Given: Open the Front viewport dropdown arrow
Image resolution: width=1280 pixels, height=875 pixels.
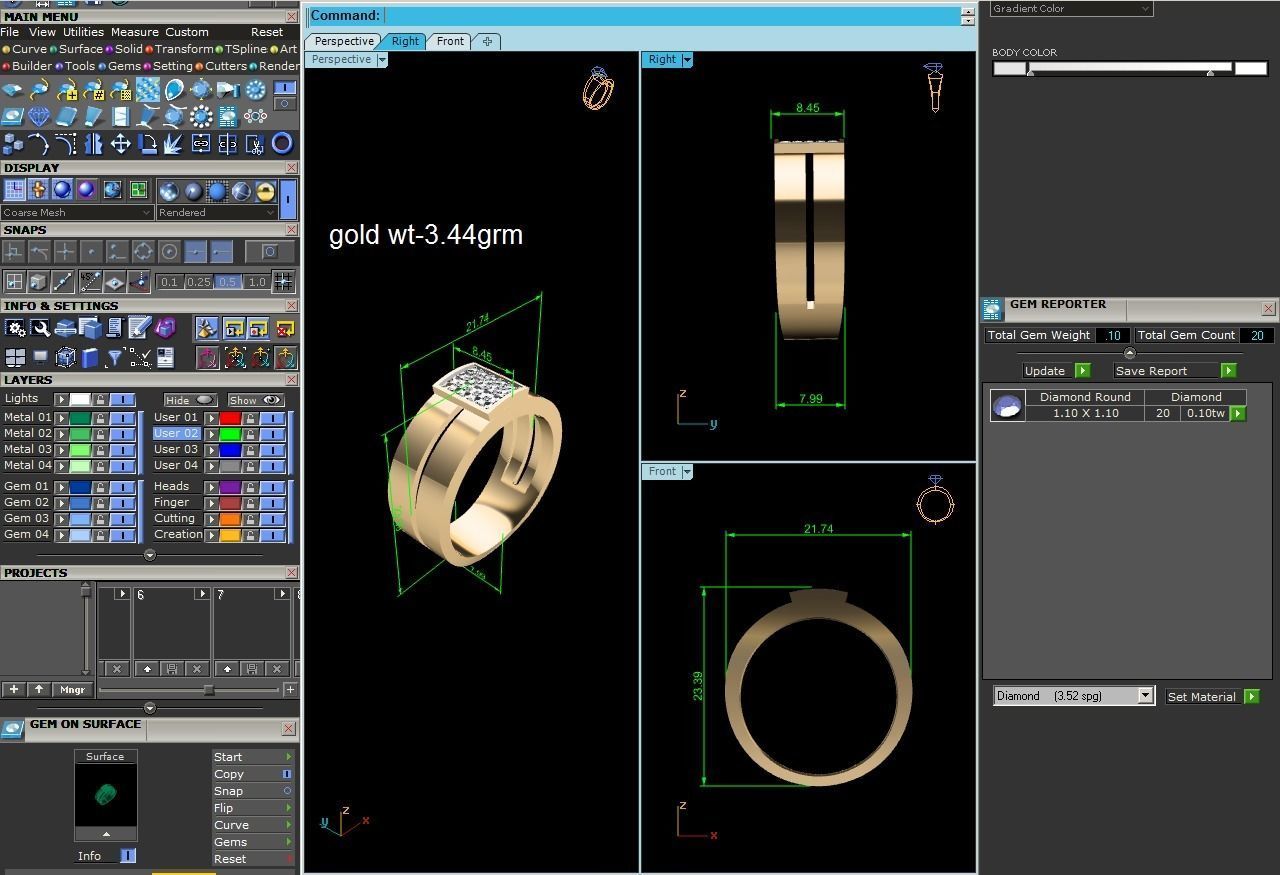Looking at the screenshot, I should [687, 472].
